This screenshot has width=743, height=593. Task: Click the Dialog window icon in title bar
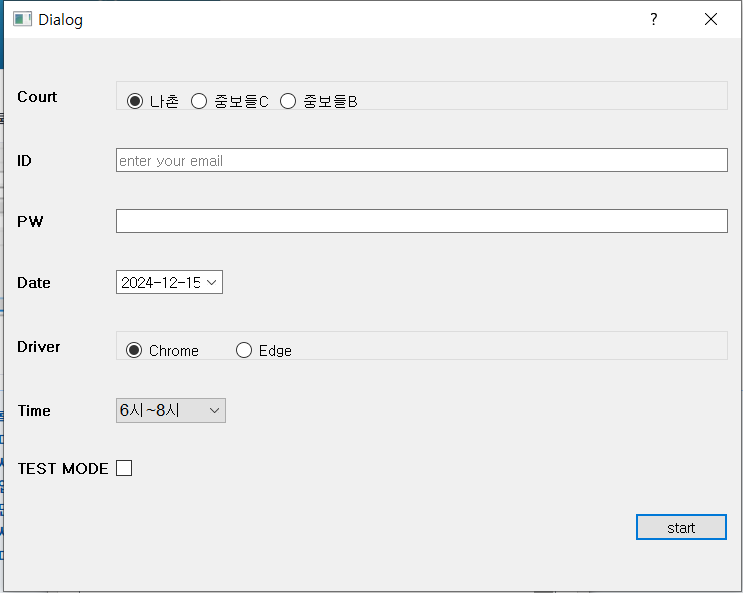(22, 19)
